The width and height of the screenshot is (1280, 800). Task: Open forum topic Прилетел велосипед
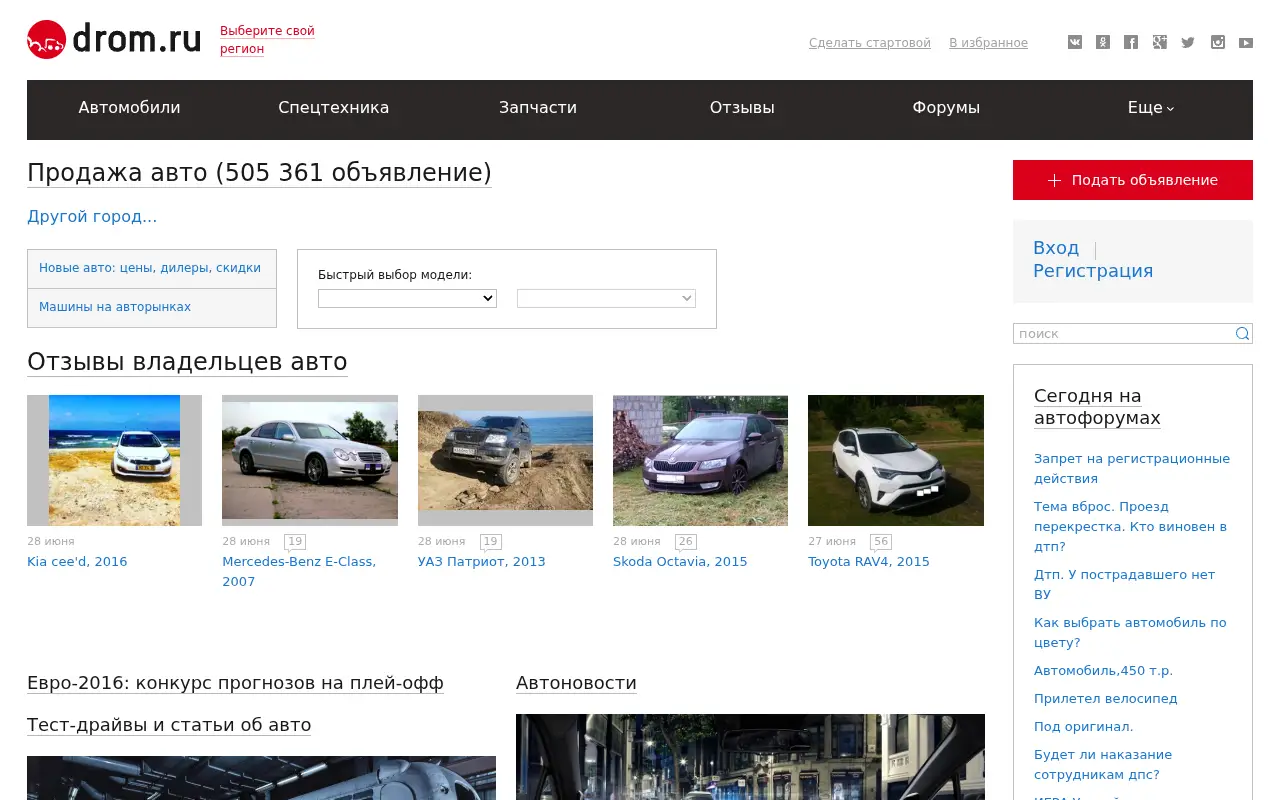coord(1106,699)
